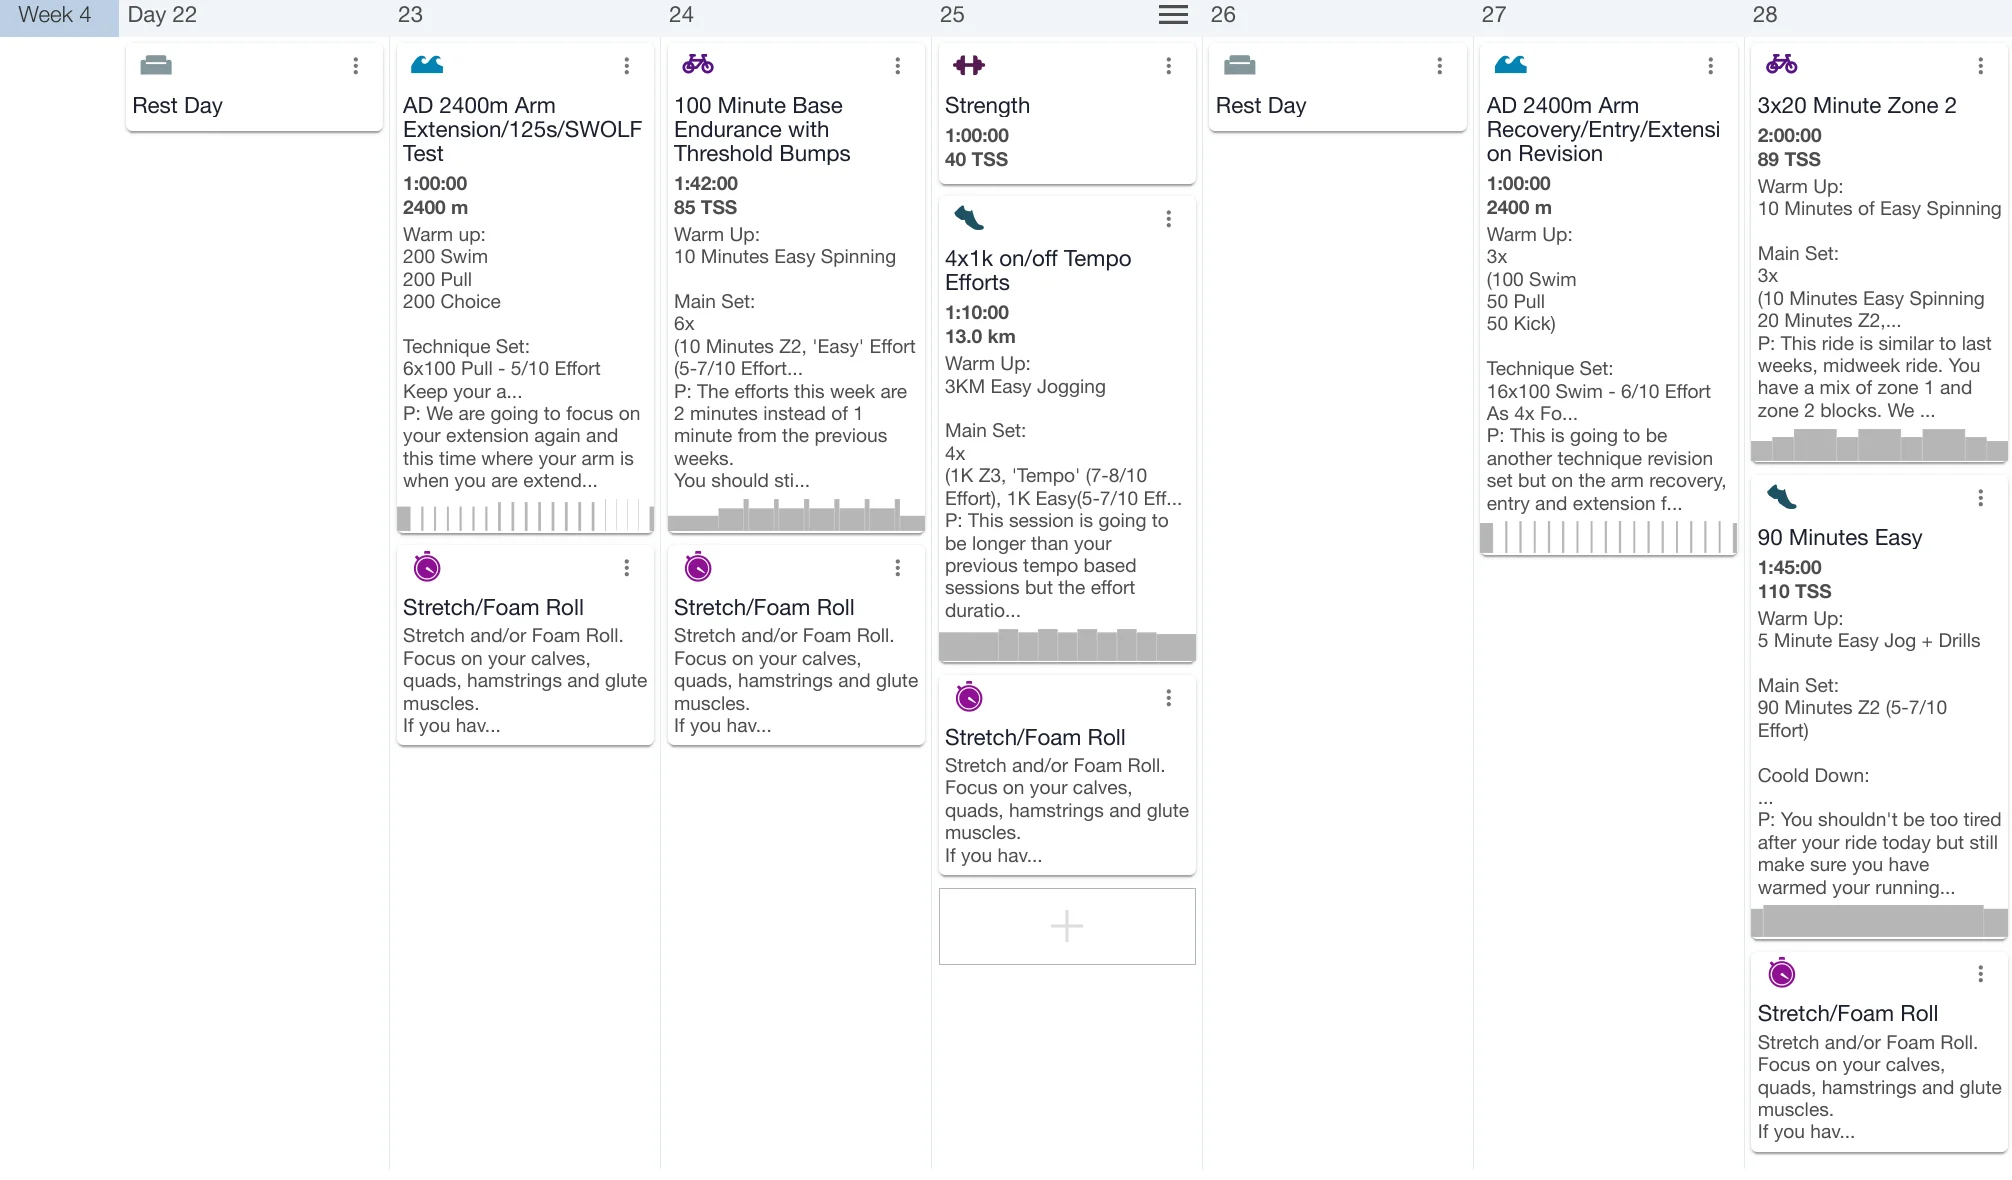Add a workout using the plus box
Screen dimensions: 2012x1180
(1067, 926)
